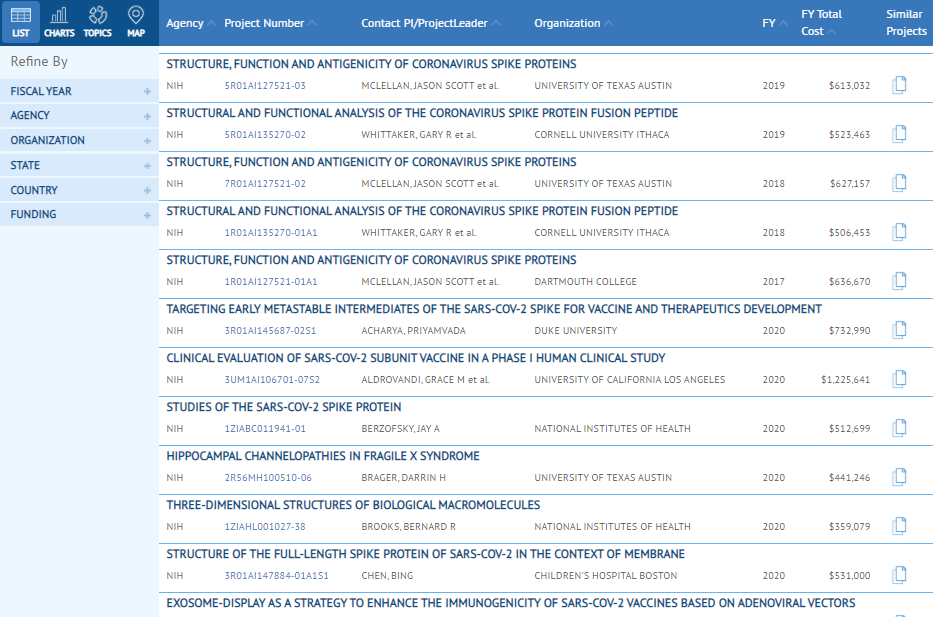Open project number 7R01AI127521-02
This screenshot has width=933, height=617.
(x=265, y=184)
